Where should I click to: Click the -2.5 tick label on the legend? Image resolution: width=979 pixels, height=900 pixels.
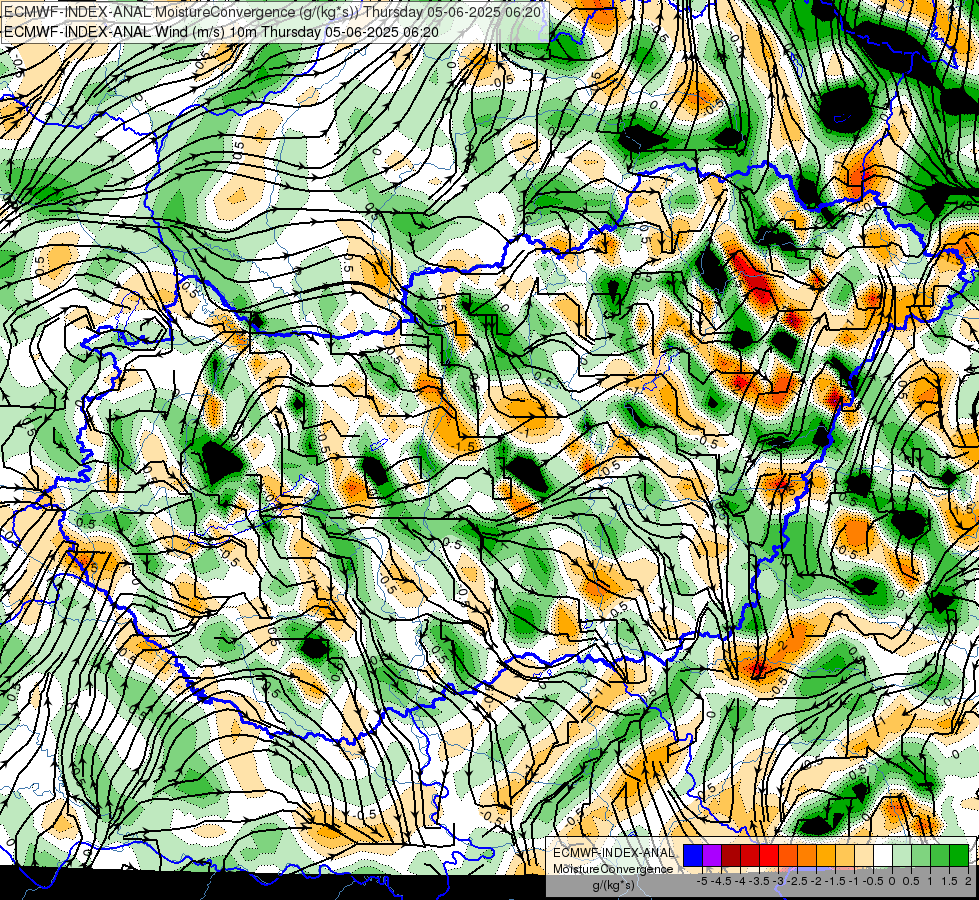(x=797, y=881)
